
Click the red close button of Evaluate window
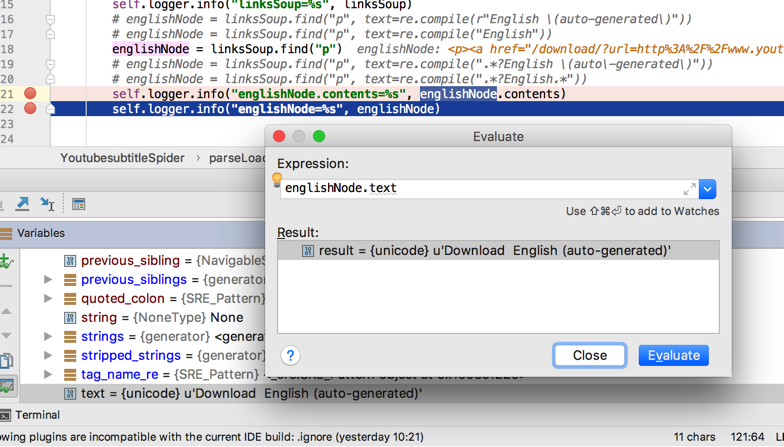tap(279, 136)
